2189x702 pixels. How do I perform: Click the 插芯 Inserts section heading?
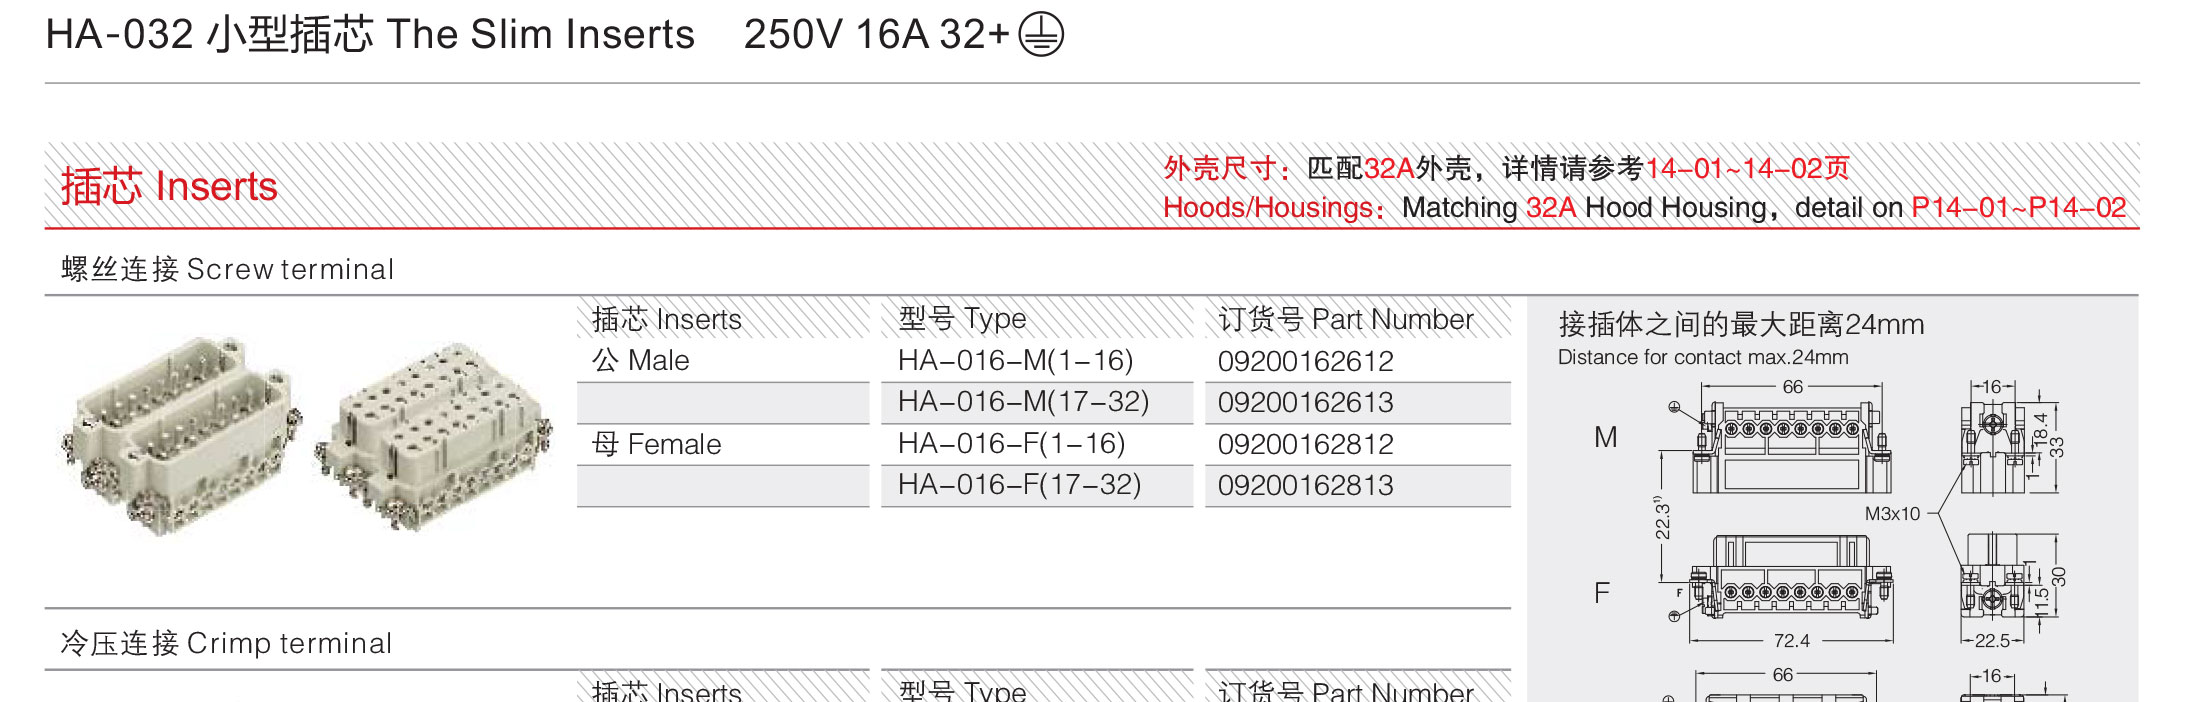169,187
